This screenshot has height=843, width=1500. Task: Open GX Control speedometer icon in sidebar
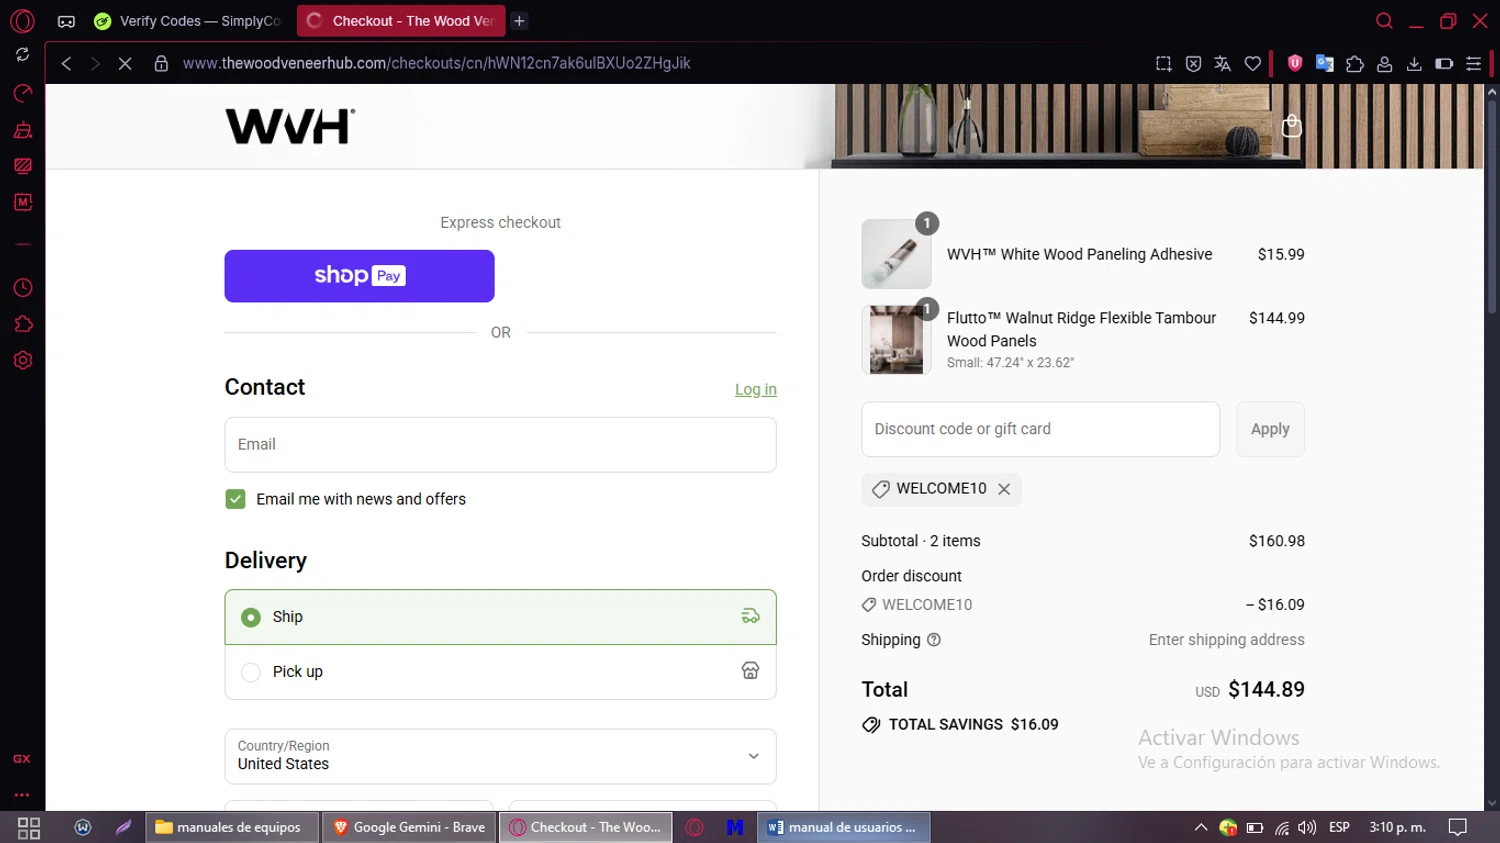(22, 93)
